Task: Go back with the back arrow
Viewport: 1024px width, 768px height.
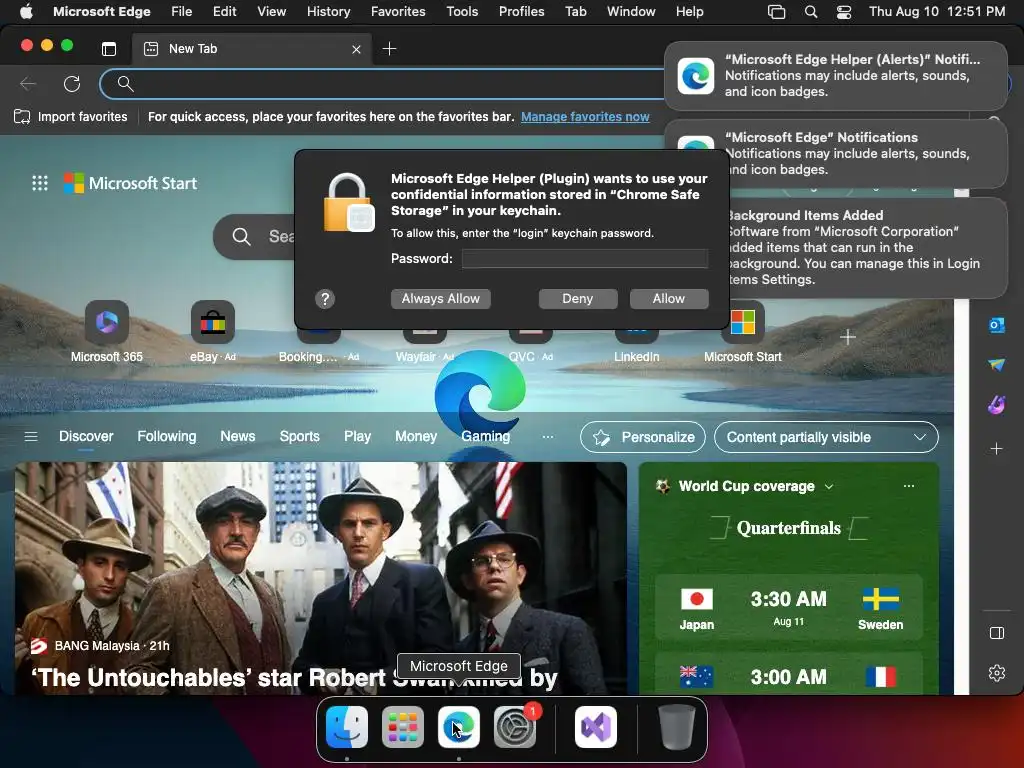Action: (27, 84)
